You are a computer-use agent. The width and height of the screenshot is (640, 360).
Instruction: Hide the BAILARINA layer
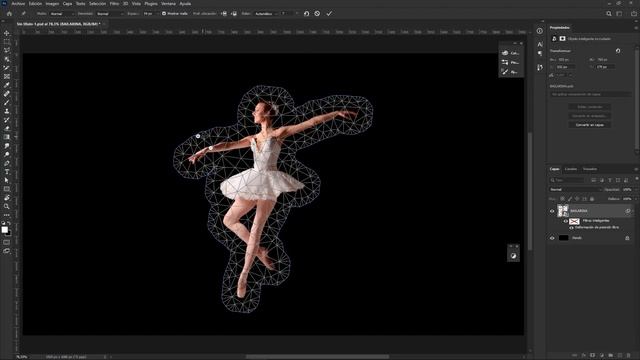[x=552, y=211]
